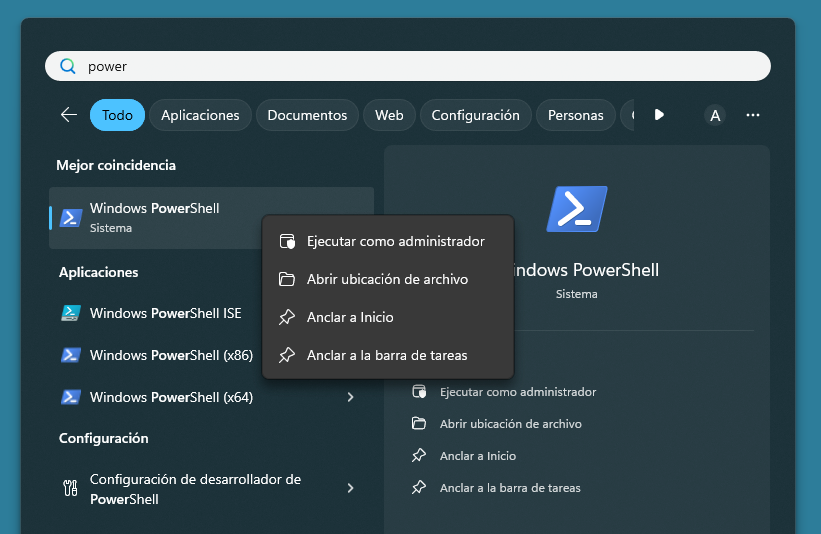Switch to the Aplicaciones filter tab
This screenshot has width=821, height=534.
pyautogui.click(x=200, y=115)
